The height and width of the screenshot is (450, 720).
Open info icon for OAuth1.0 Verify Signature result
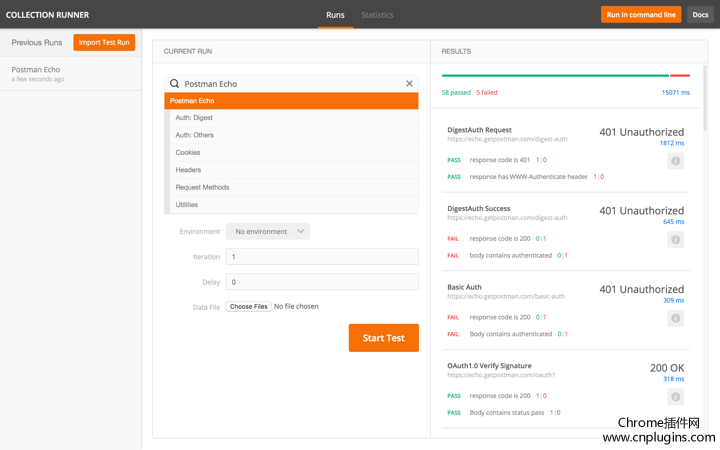coord(675,397)
